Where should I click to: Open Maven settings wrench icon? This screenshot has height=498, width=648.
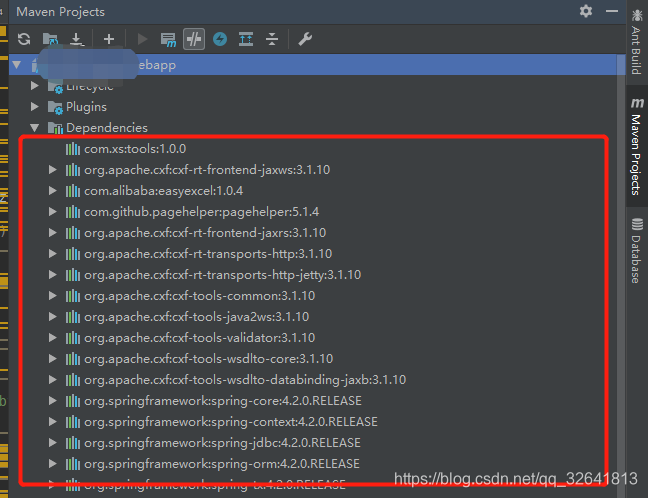305,39
